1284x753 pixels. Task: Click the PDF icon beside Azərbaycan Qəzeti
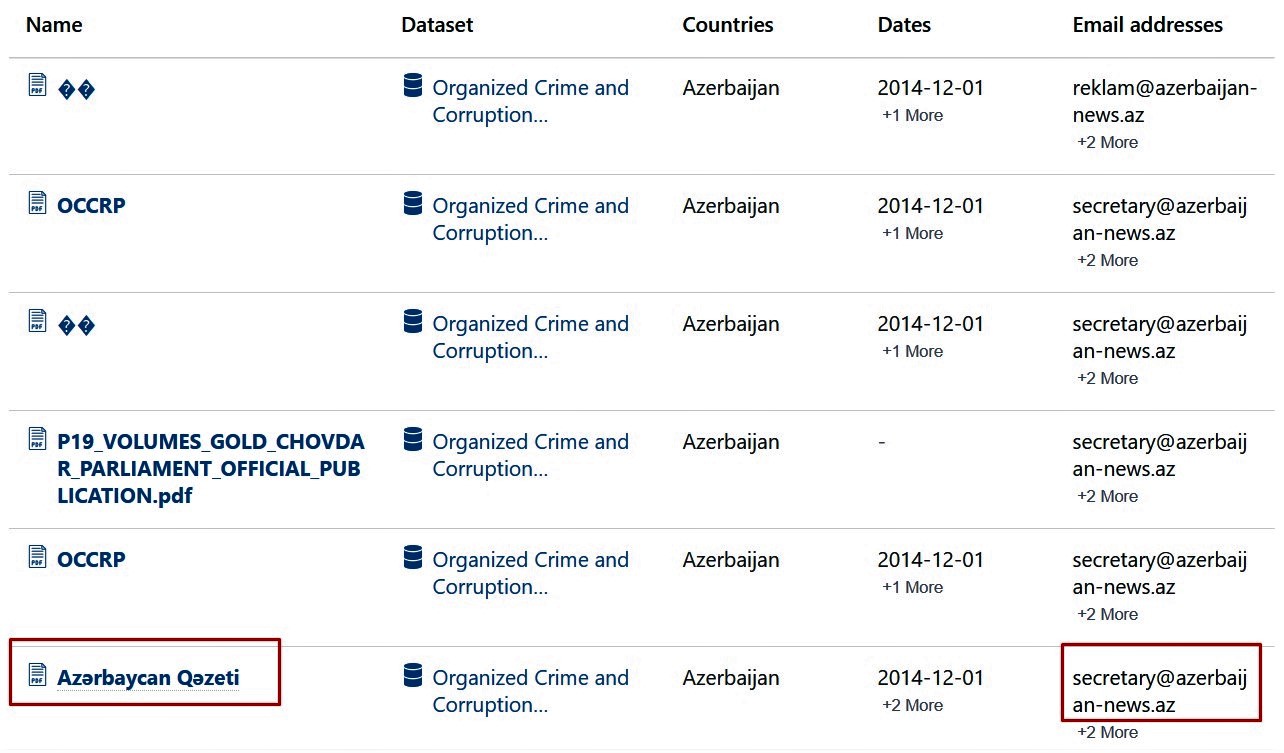click(37, 675)
